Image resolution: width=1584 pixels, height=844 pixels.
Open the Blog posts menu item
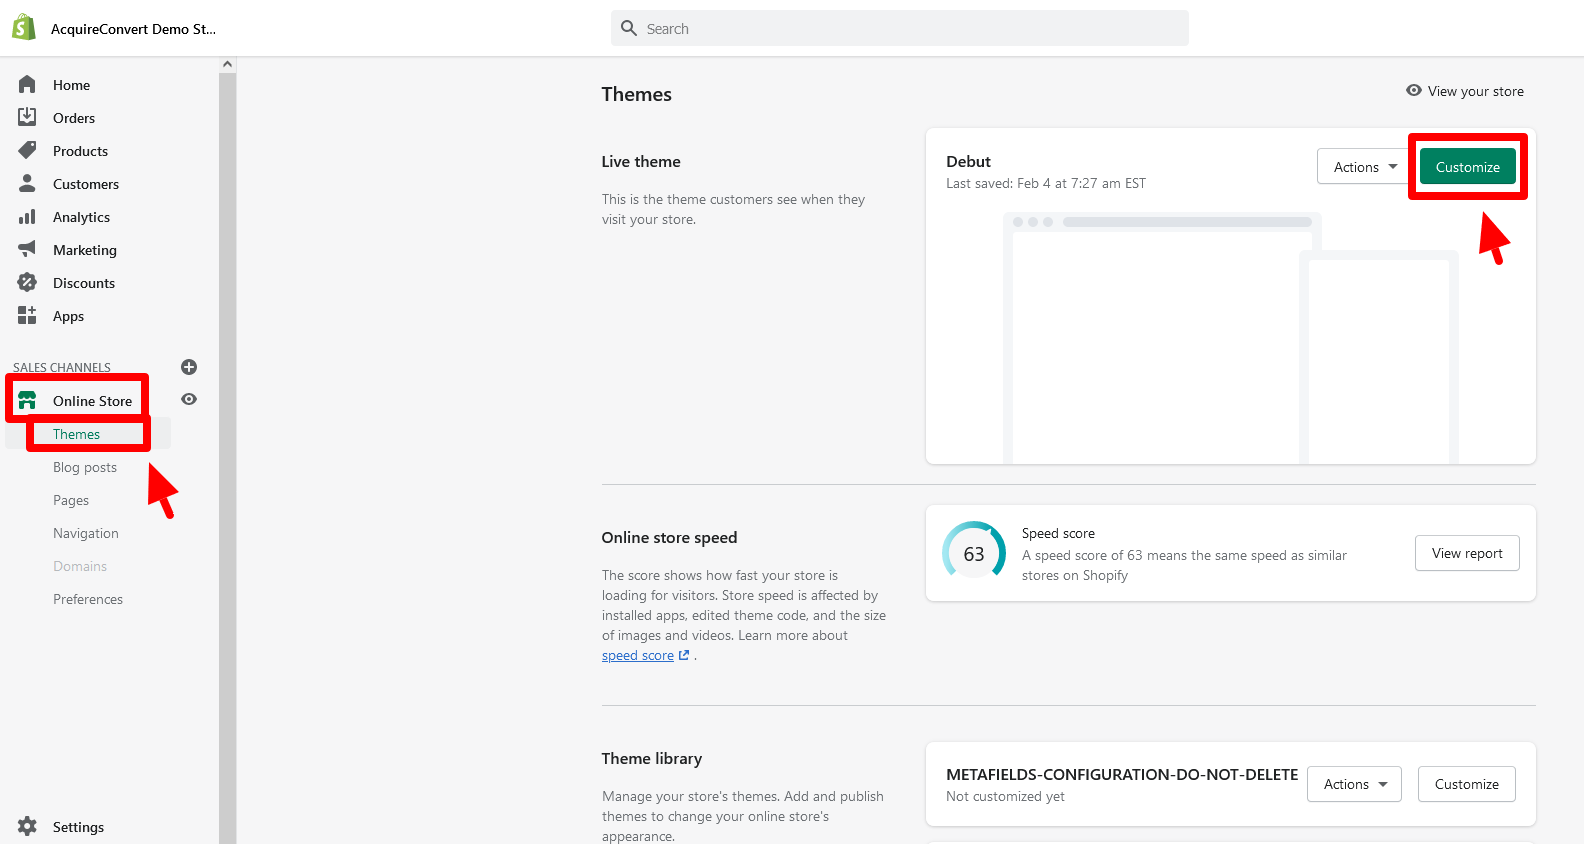(85, 467)
